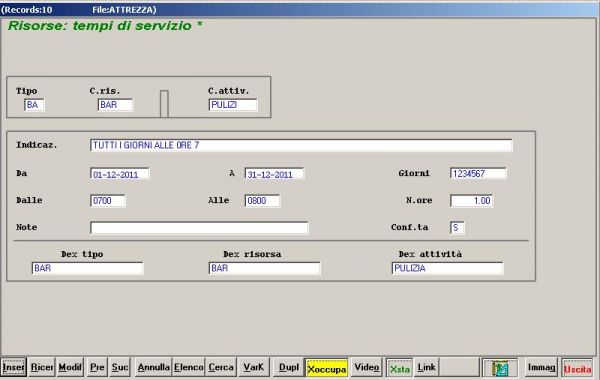The image size is (600, 380).
Task: Open the Ricer search button
Action: pyautogui.click(x=42, y=367)
